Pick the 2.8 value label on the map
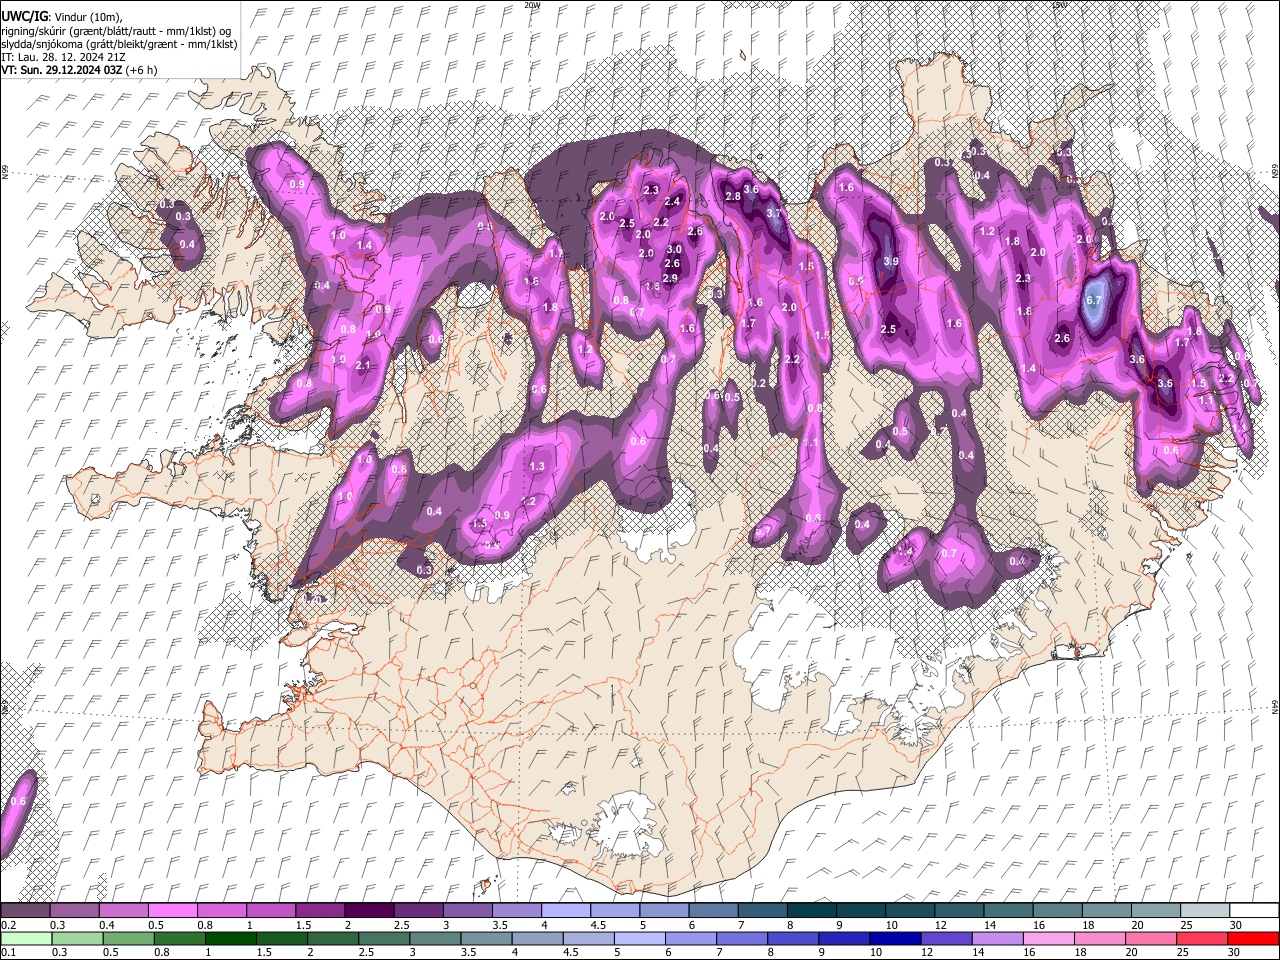 733,196
